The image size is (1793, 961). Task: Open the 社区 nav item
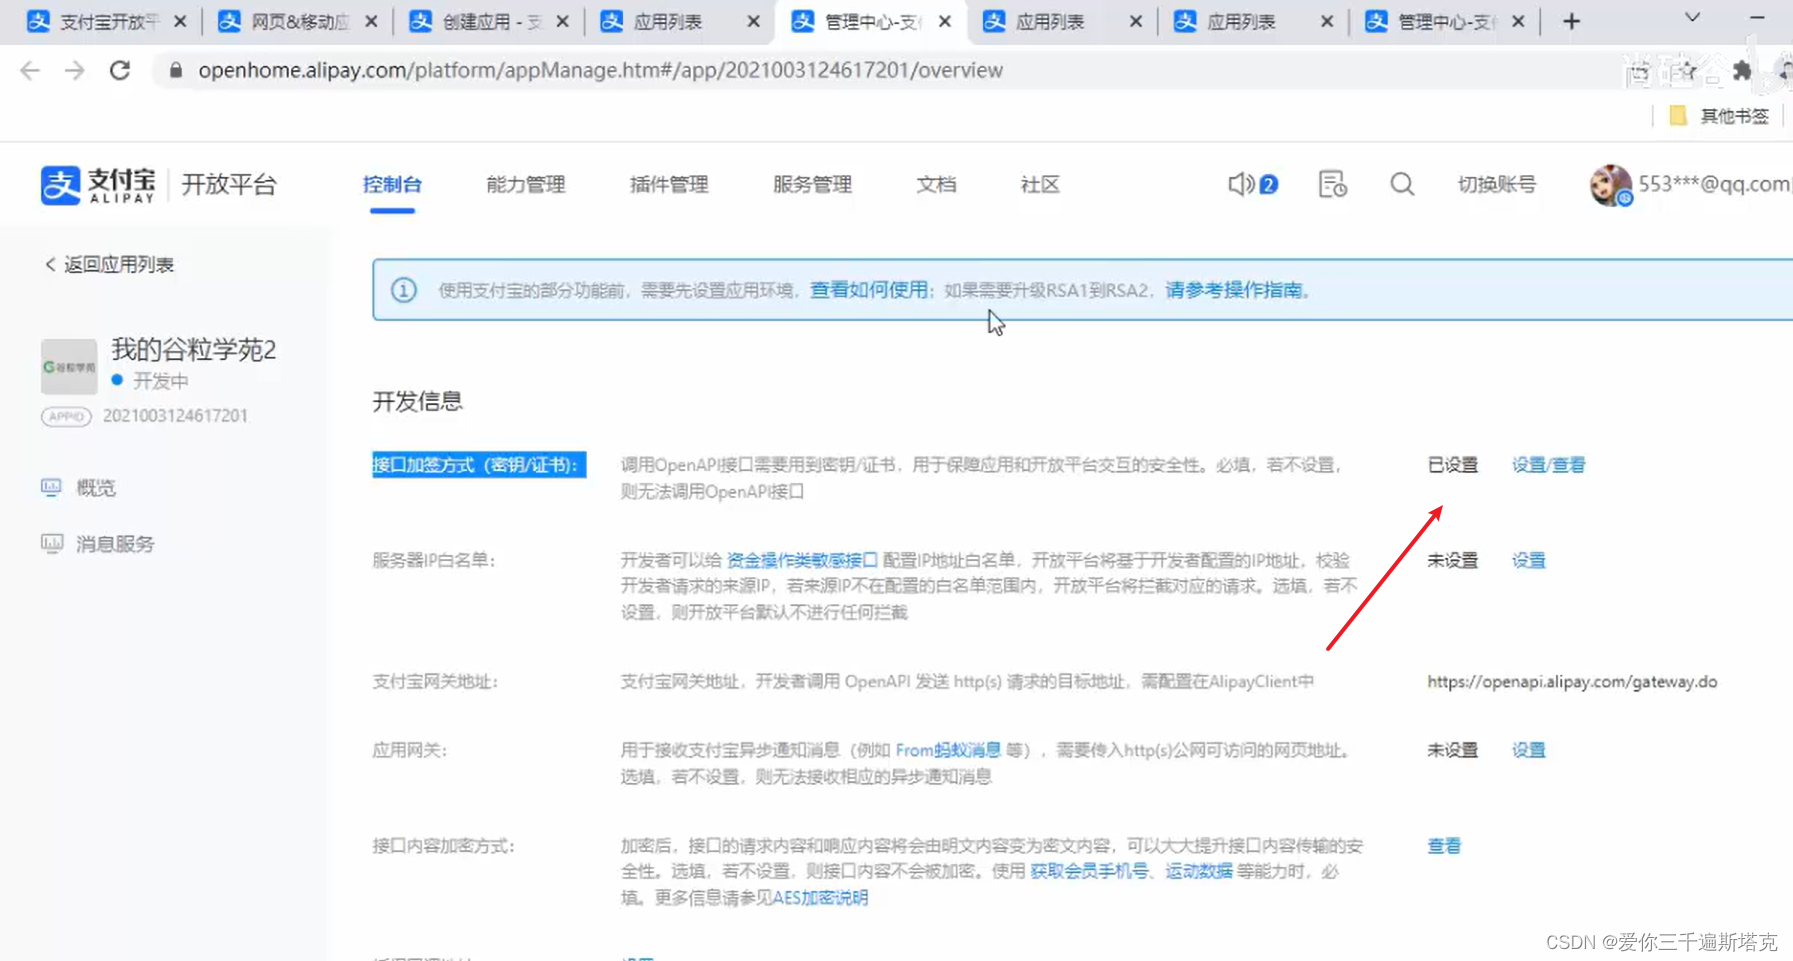[1040, 185]
